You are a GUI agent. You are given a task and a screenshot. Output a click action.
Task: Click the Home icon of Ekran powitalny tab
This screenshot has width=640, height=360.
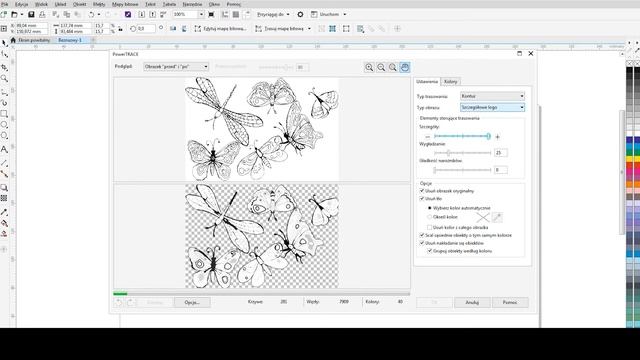coord(13,40)
